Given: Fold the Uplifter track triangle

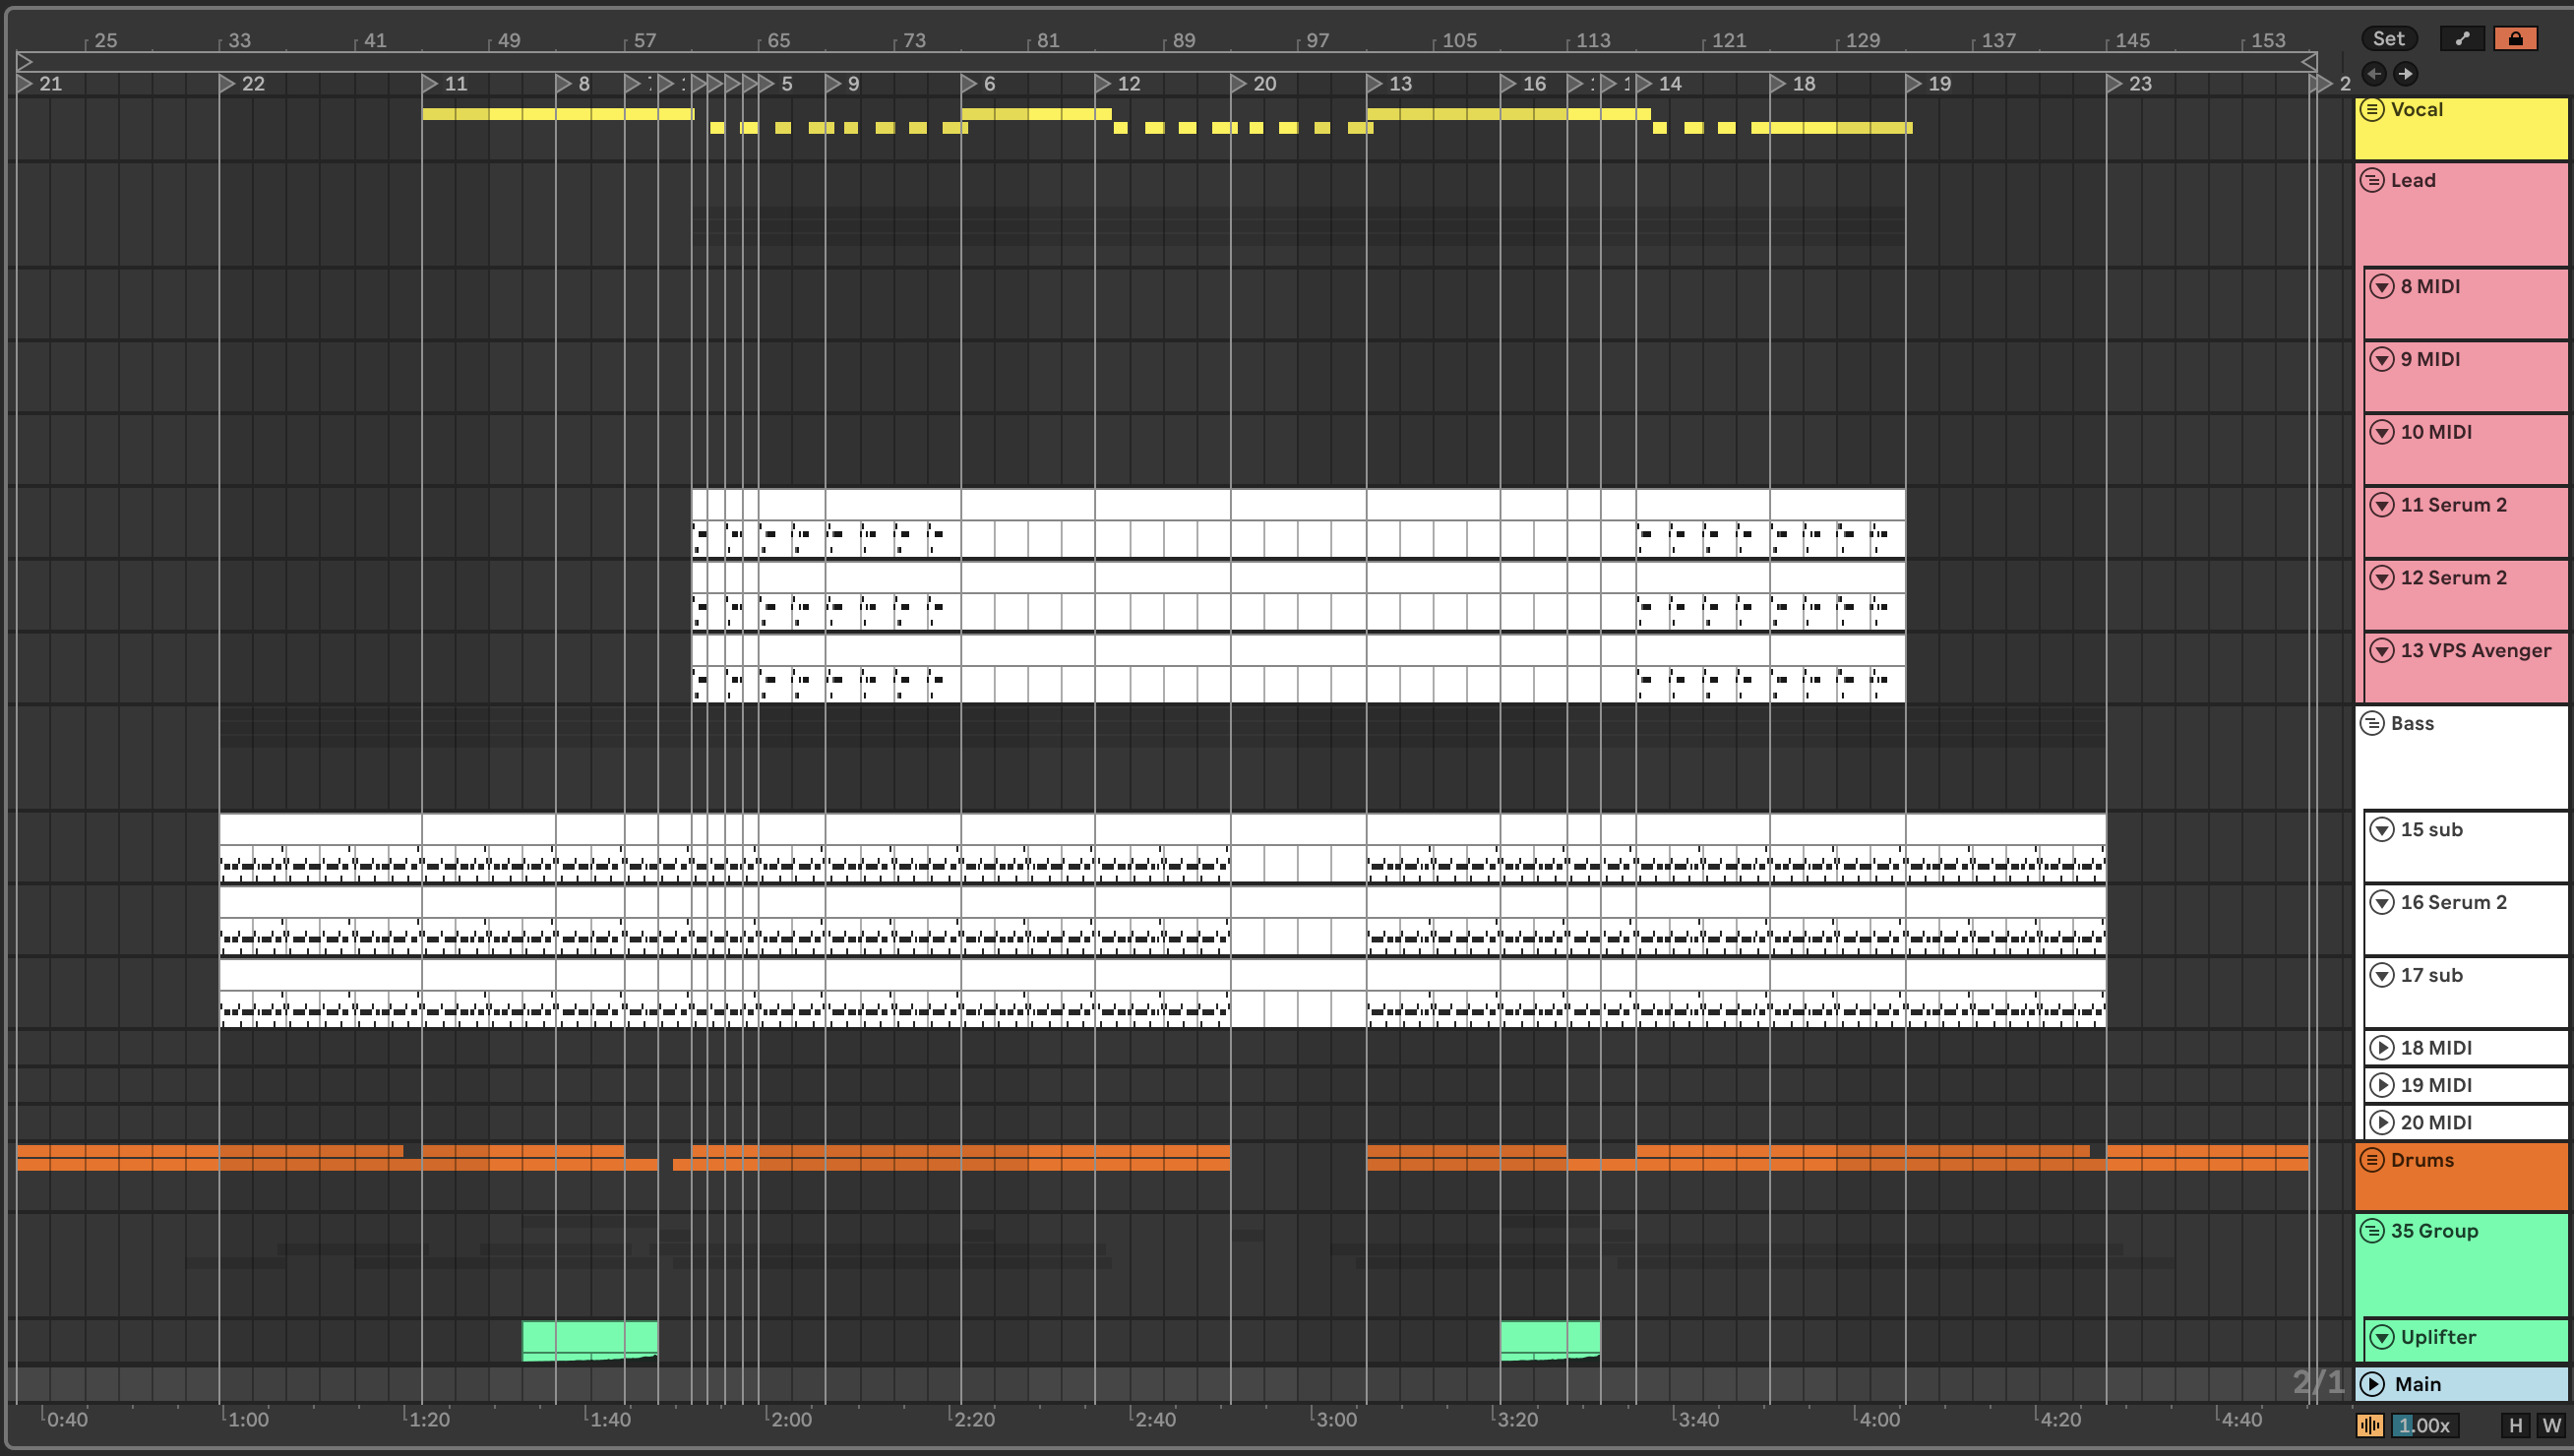Looking at the screenshot, I should tap(2382, 1337).
